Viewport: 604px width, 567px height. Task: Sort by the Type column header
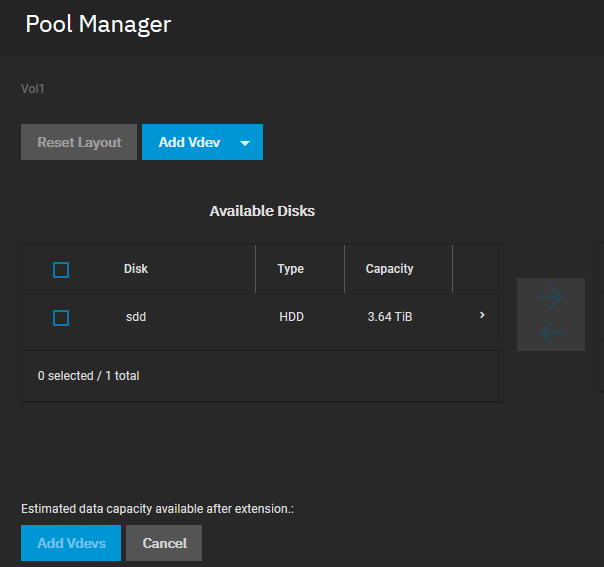point(291,269)
